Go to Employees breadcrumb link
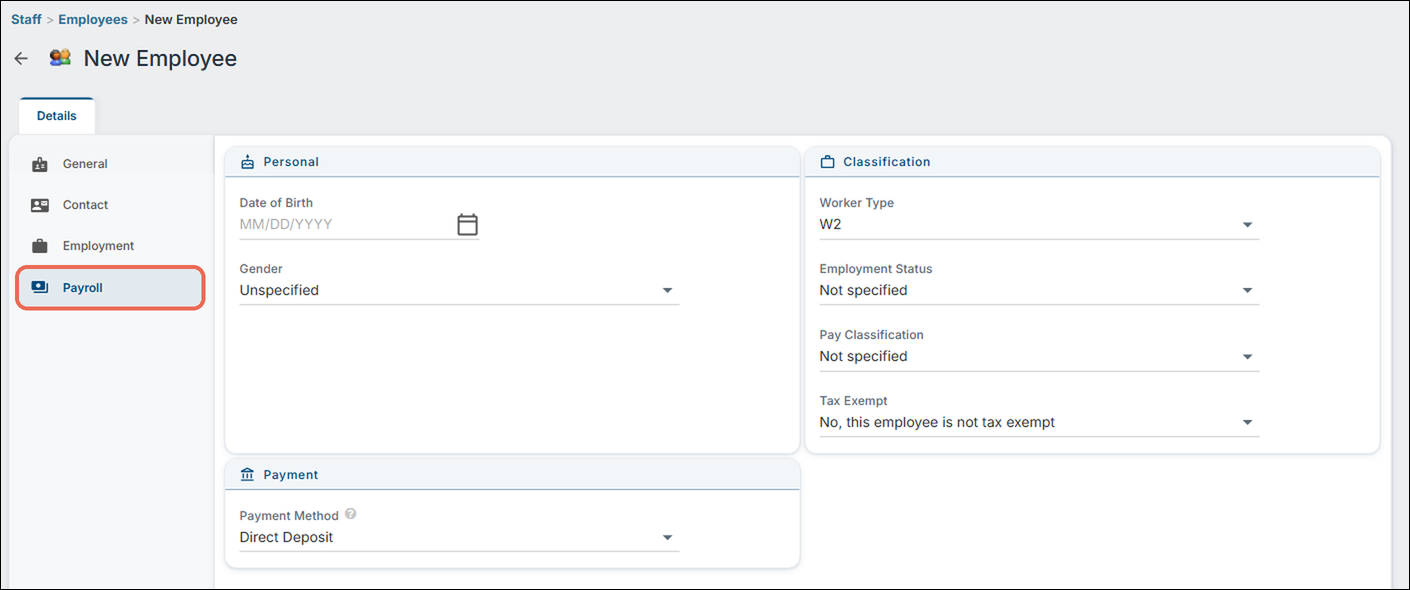The image size is (1410, 590). click(x=93, y=19)
